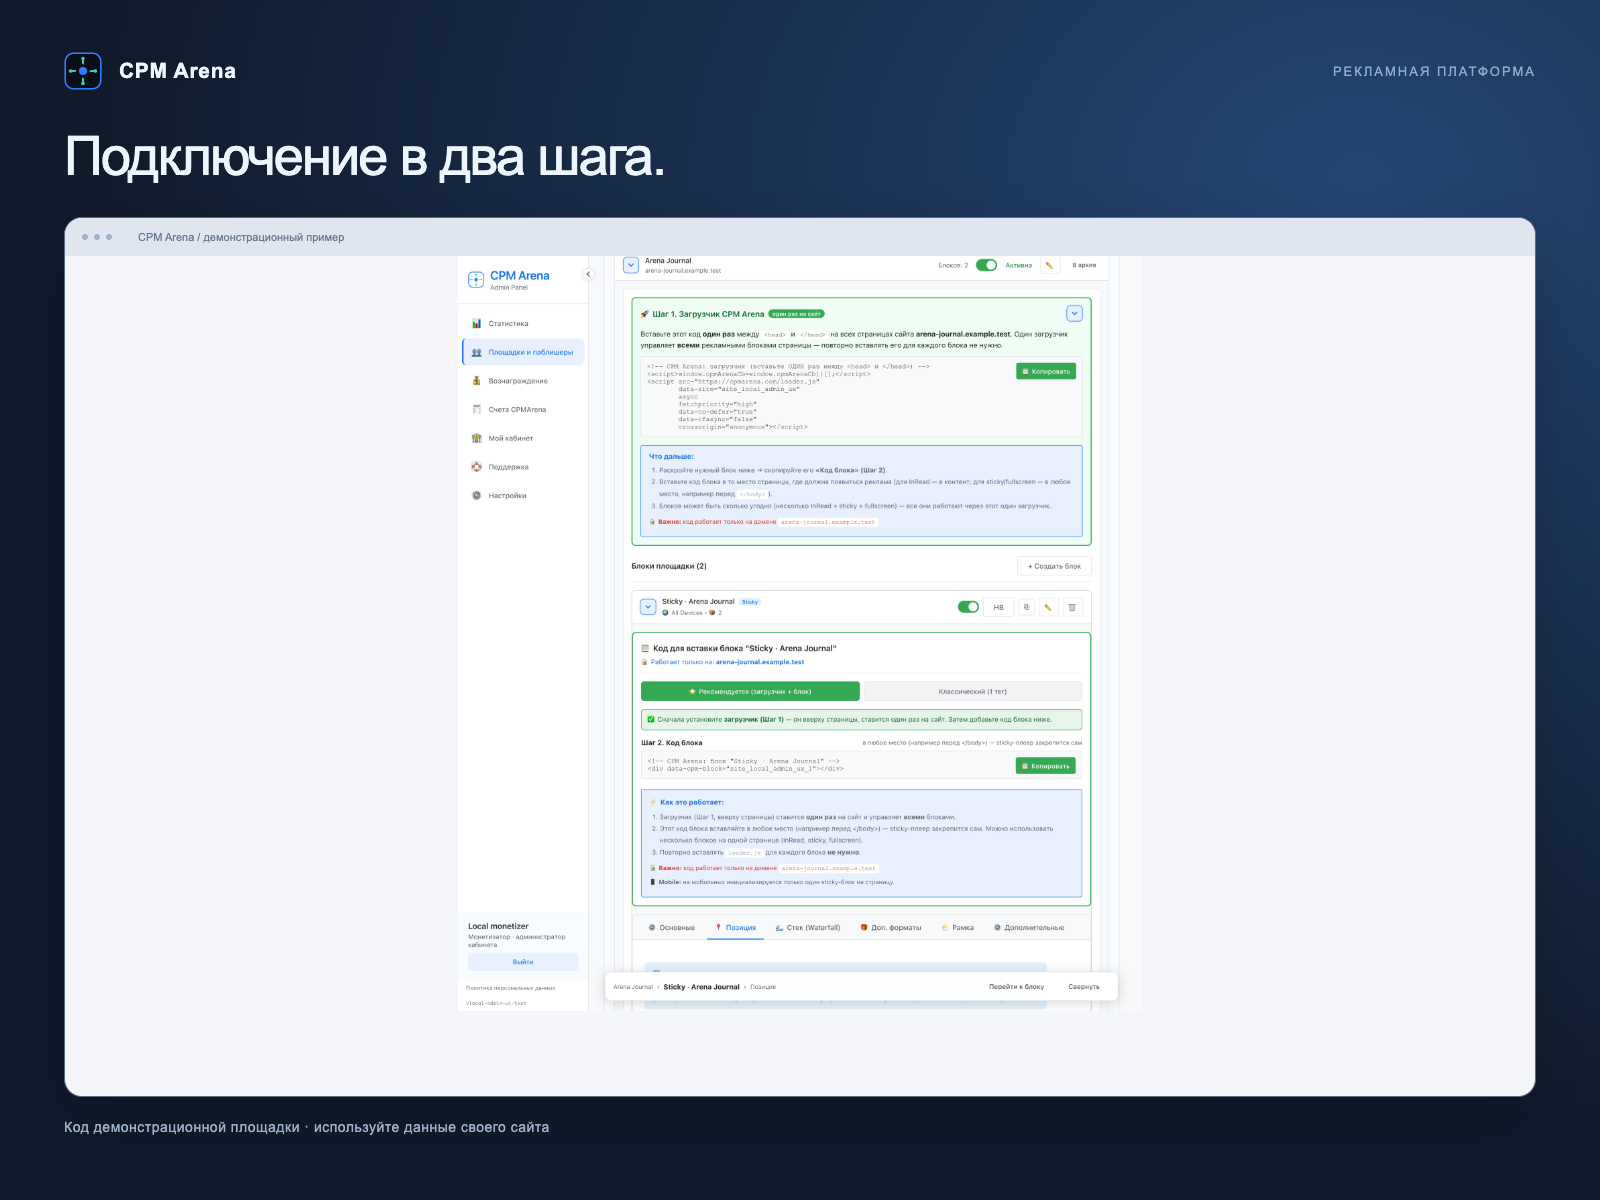
Task: Select Рекомендуется (загрузчик + блок) mode
Action: pyautogui.click(x=750, y=691)
